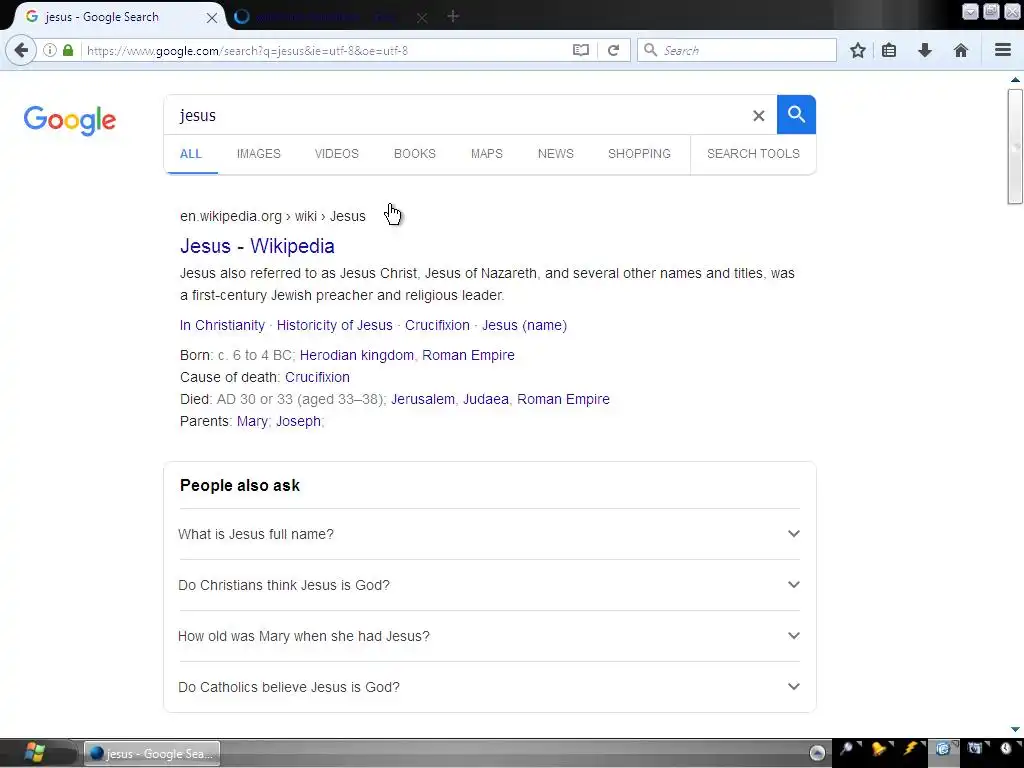Switch to the SHOPPING tab
1024x768 pixels.
pyautogui.click(x=639, y=153)
